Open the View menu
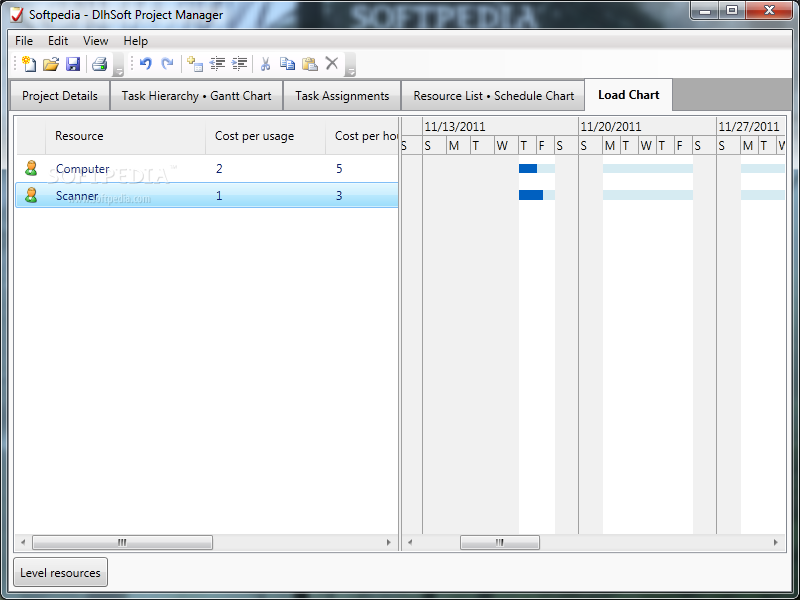Screen dimensions: 800x600 (95, 41)
